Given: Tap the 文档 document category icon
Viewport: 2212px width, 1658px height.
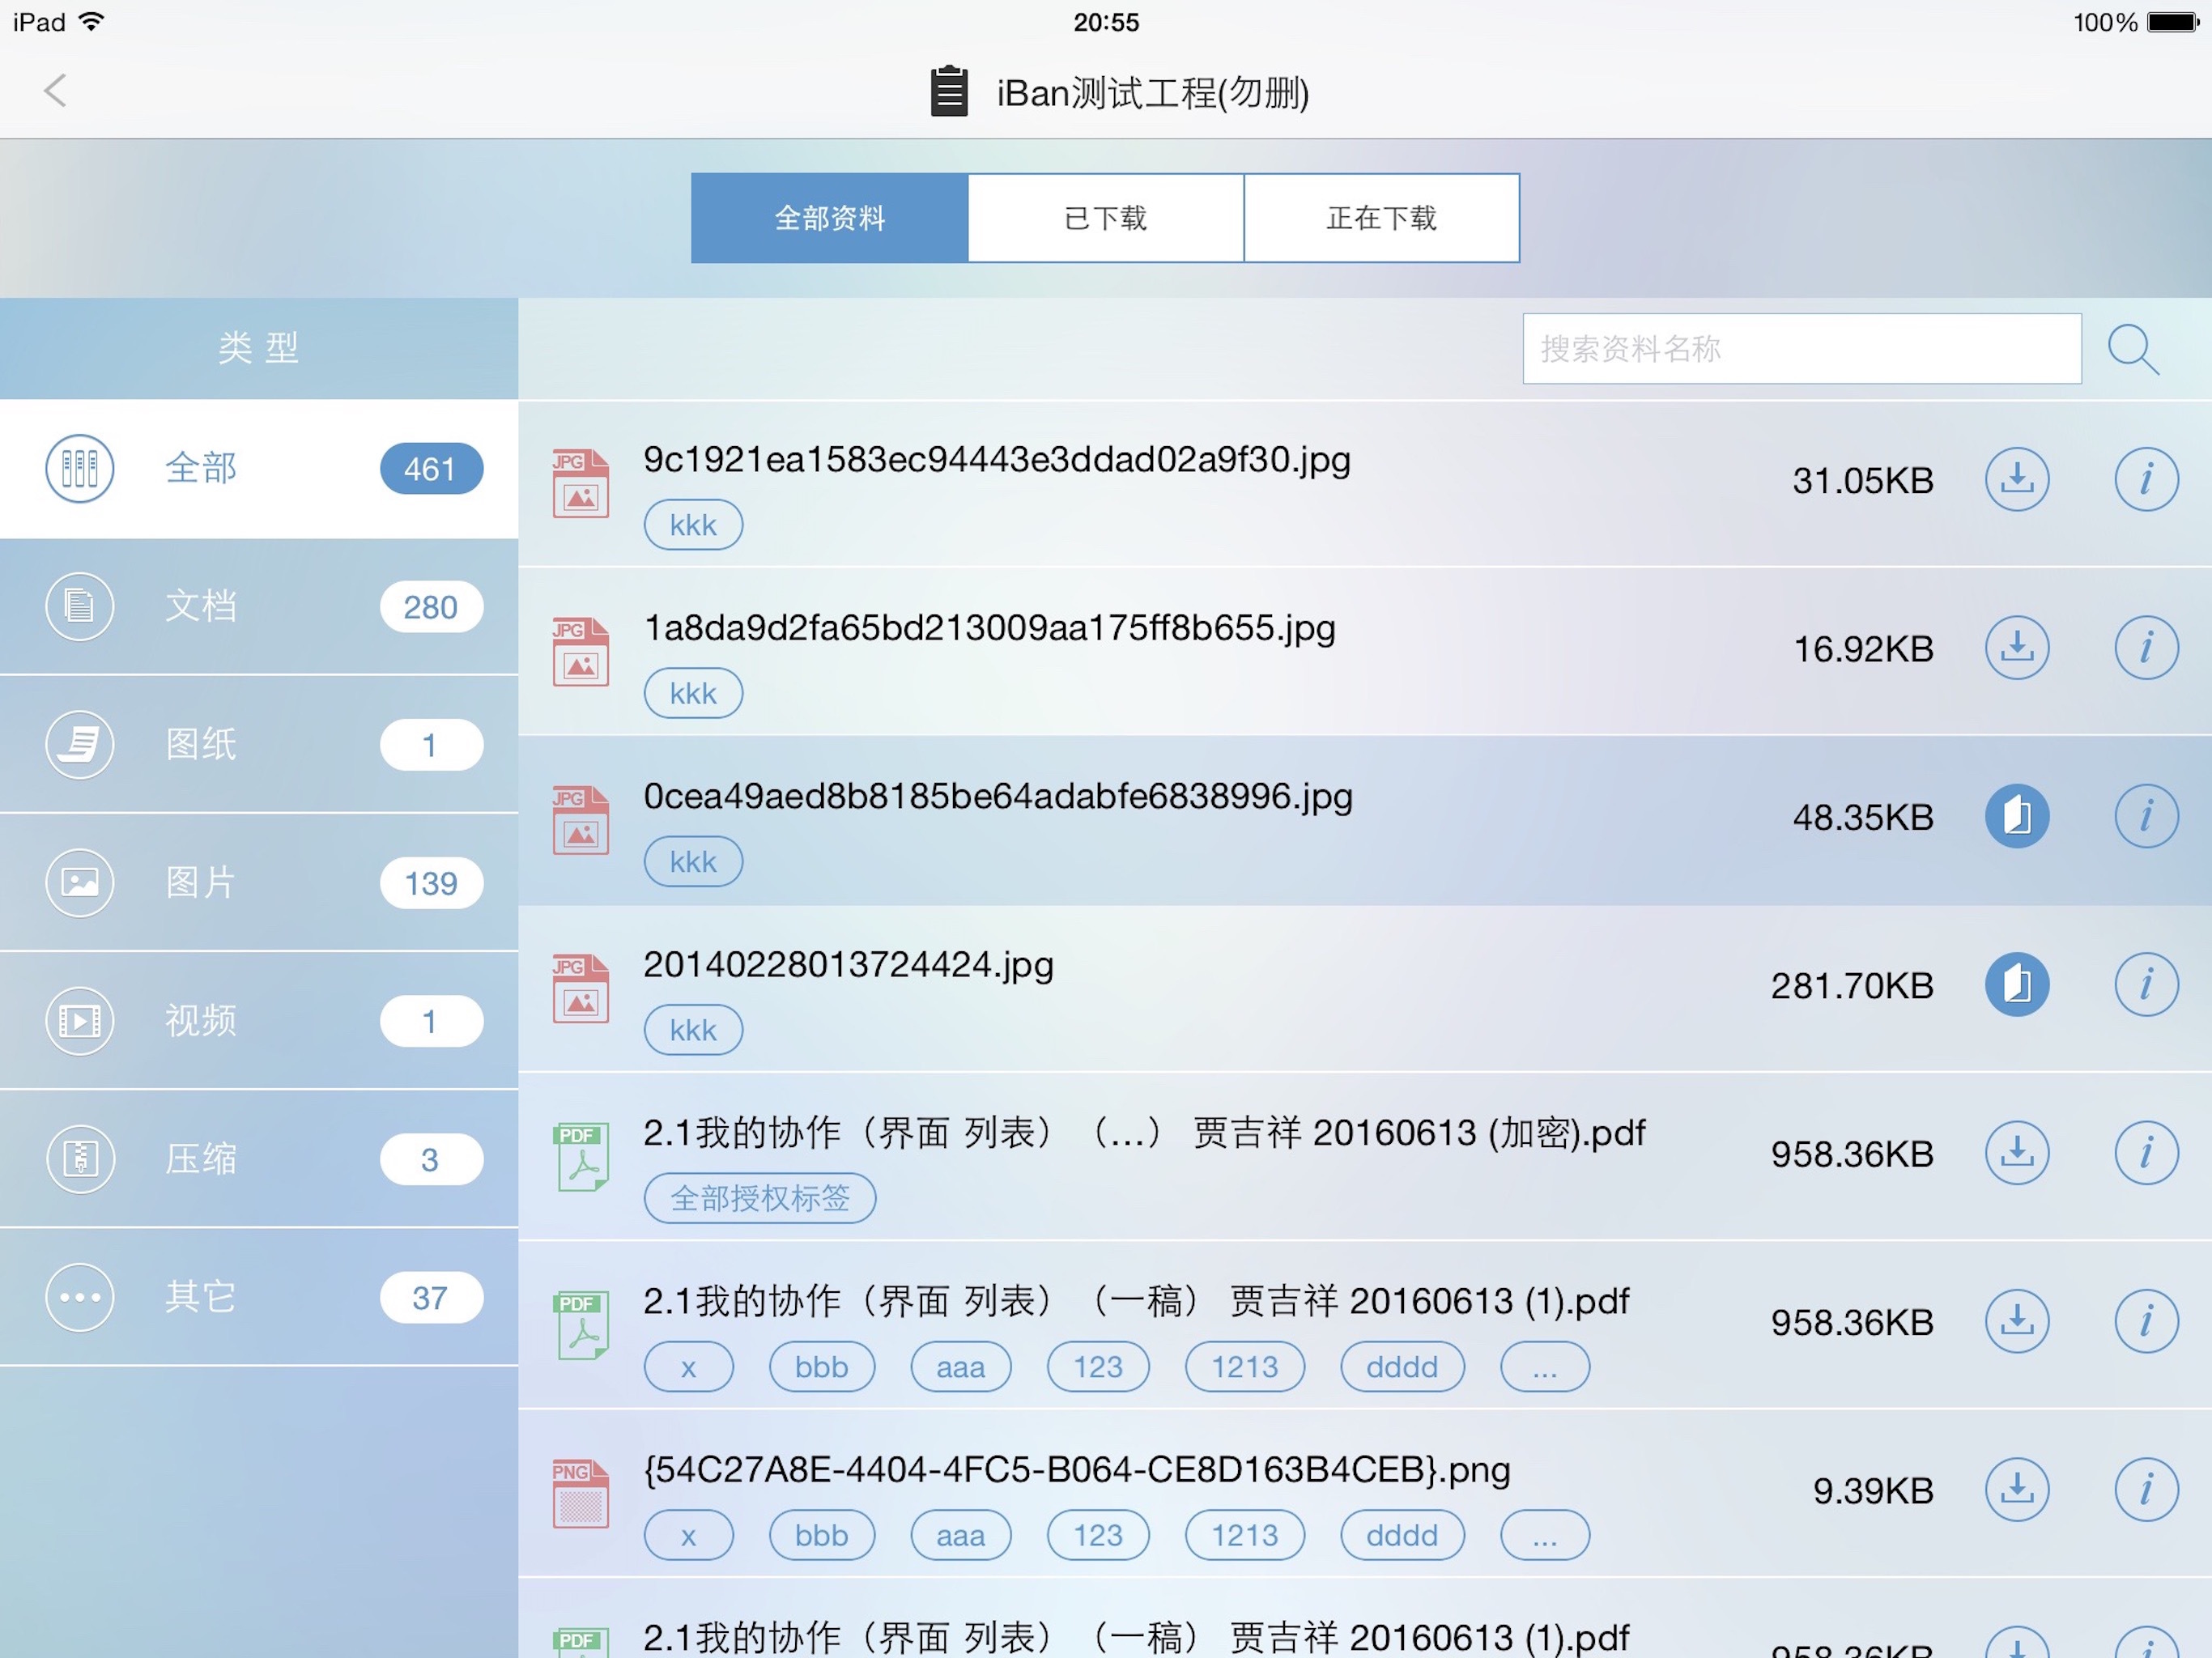Looking at the screenshot, I should [x=80, y=606].
